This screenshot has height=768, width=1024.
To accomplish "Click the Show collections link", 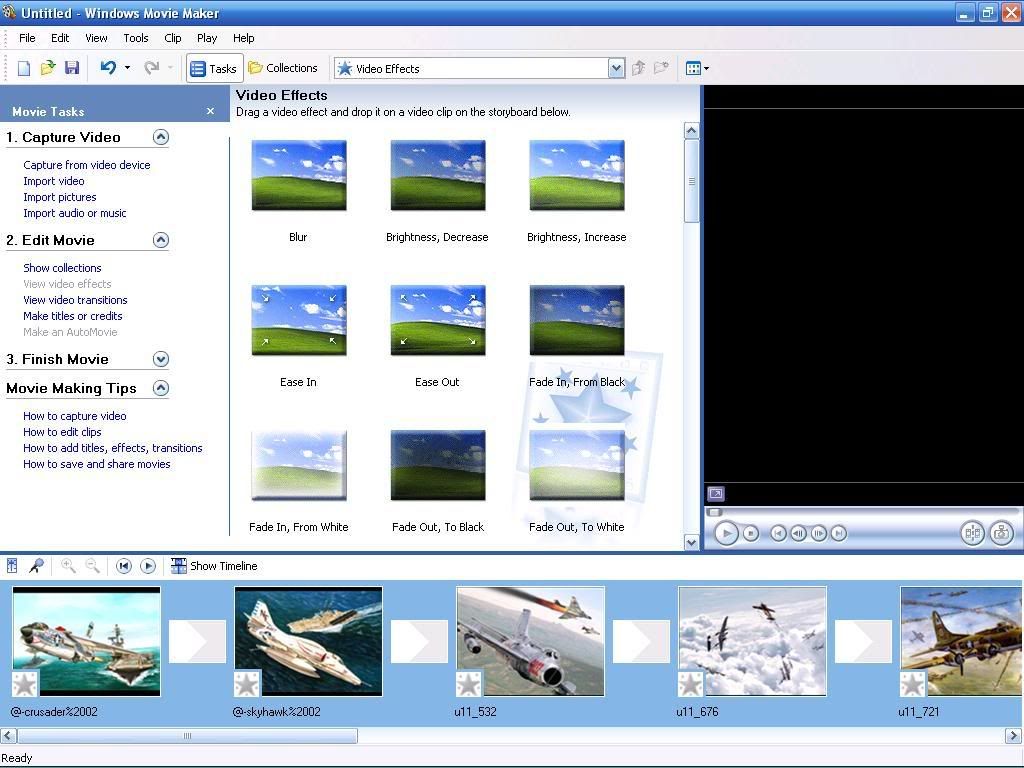I will point(62,268).
